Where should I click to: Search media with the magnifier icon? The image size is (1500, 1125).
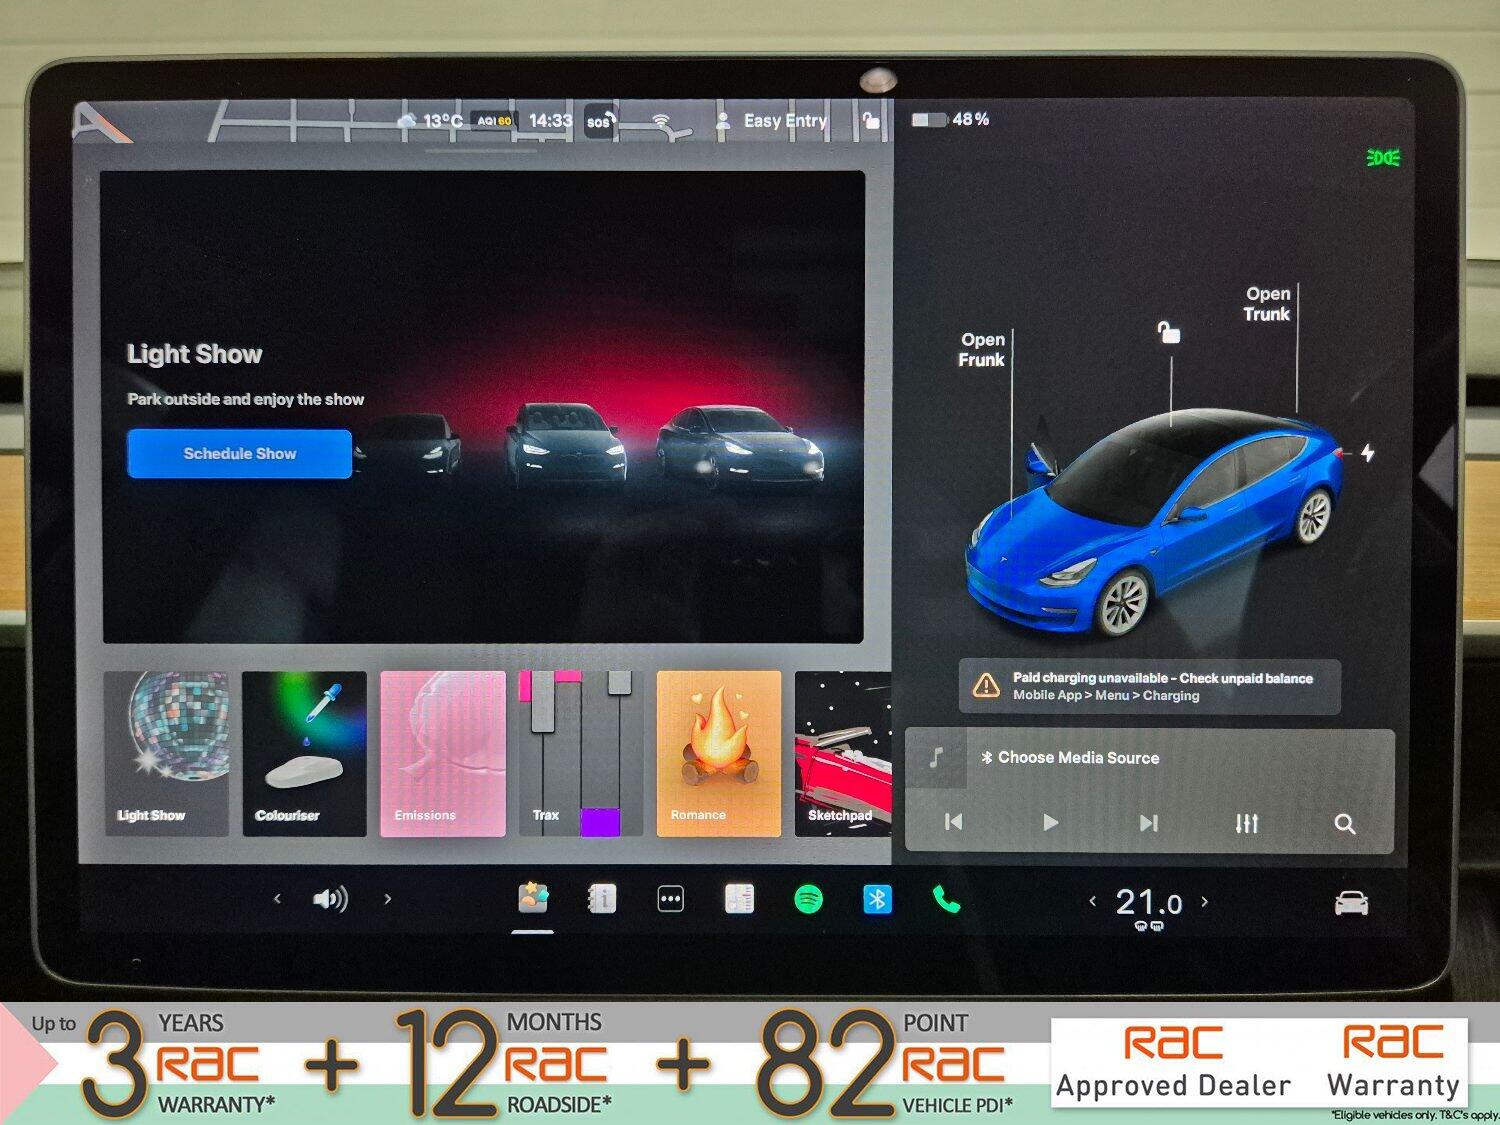click(x=1345, y=824)
